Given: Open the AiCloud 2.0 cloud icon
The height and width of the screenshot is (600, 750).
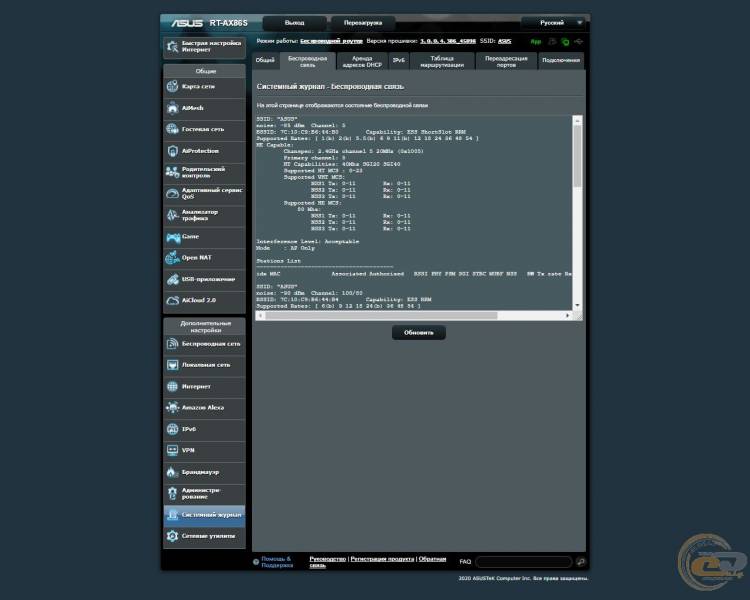Looking at the screenshot, I should (x=172, y=300).
